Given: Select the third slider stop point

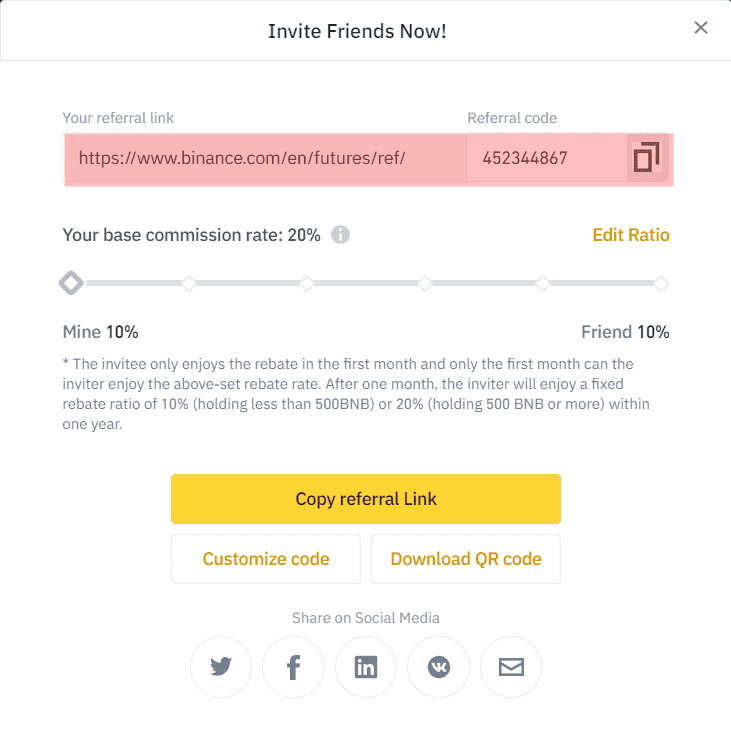Looking at the screenshot, I should pos(307,284).
